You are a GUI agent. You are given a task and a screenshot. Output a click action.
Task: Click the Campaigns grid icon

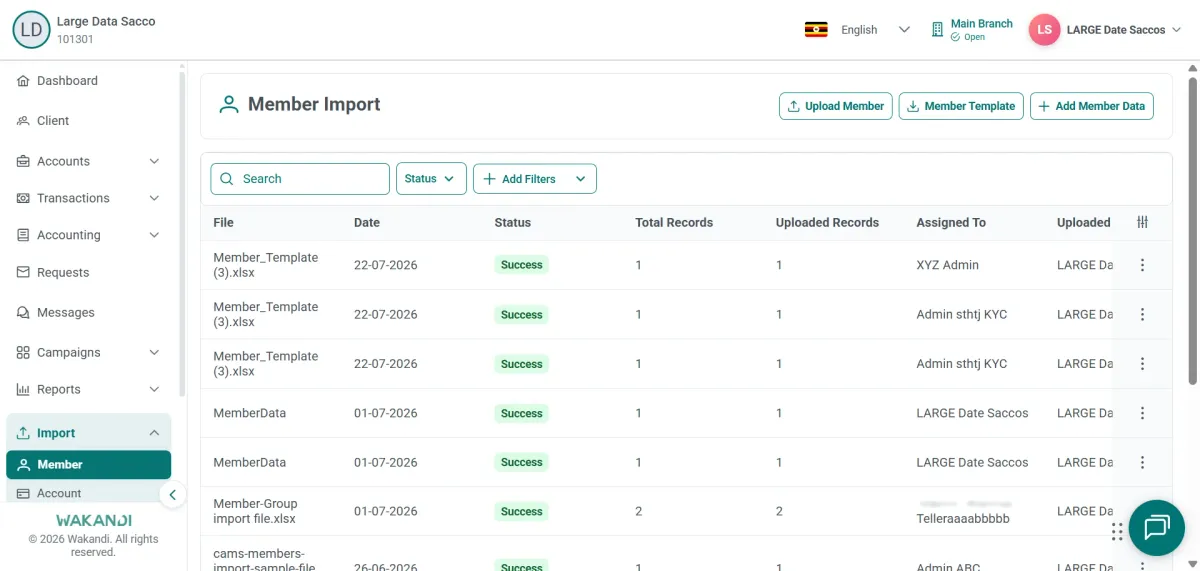tap(23, 353)
